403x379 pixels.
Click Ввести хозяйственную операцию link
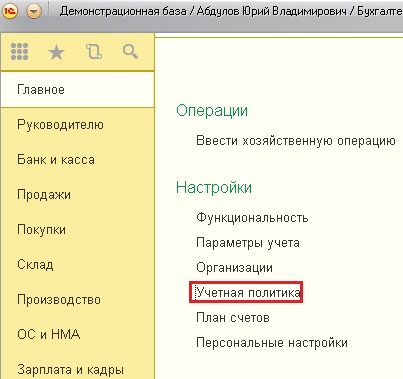pos(296,141)
